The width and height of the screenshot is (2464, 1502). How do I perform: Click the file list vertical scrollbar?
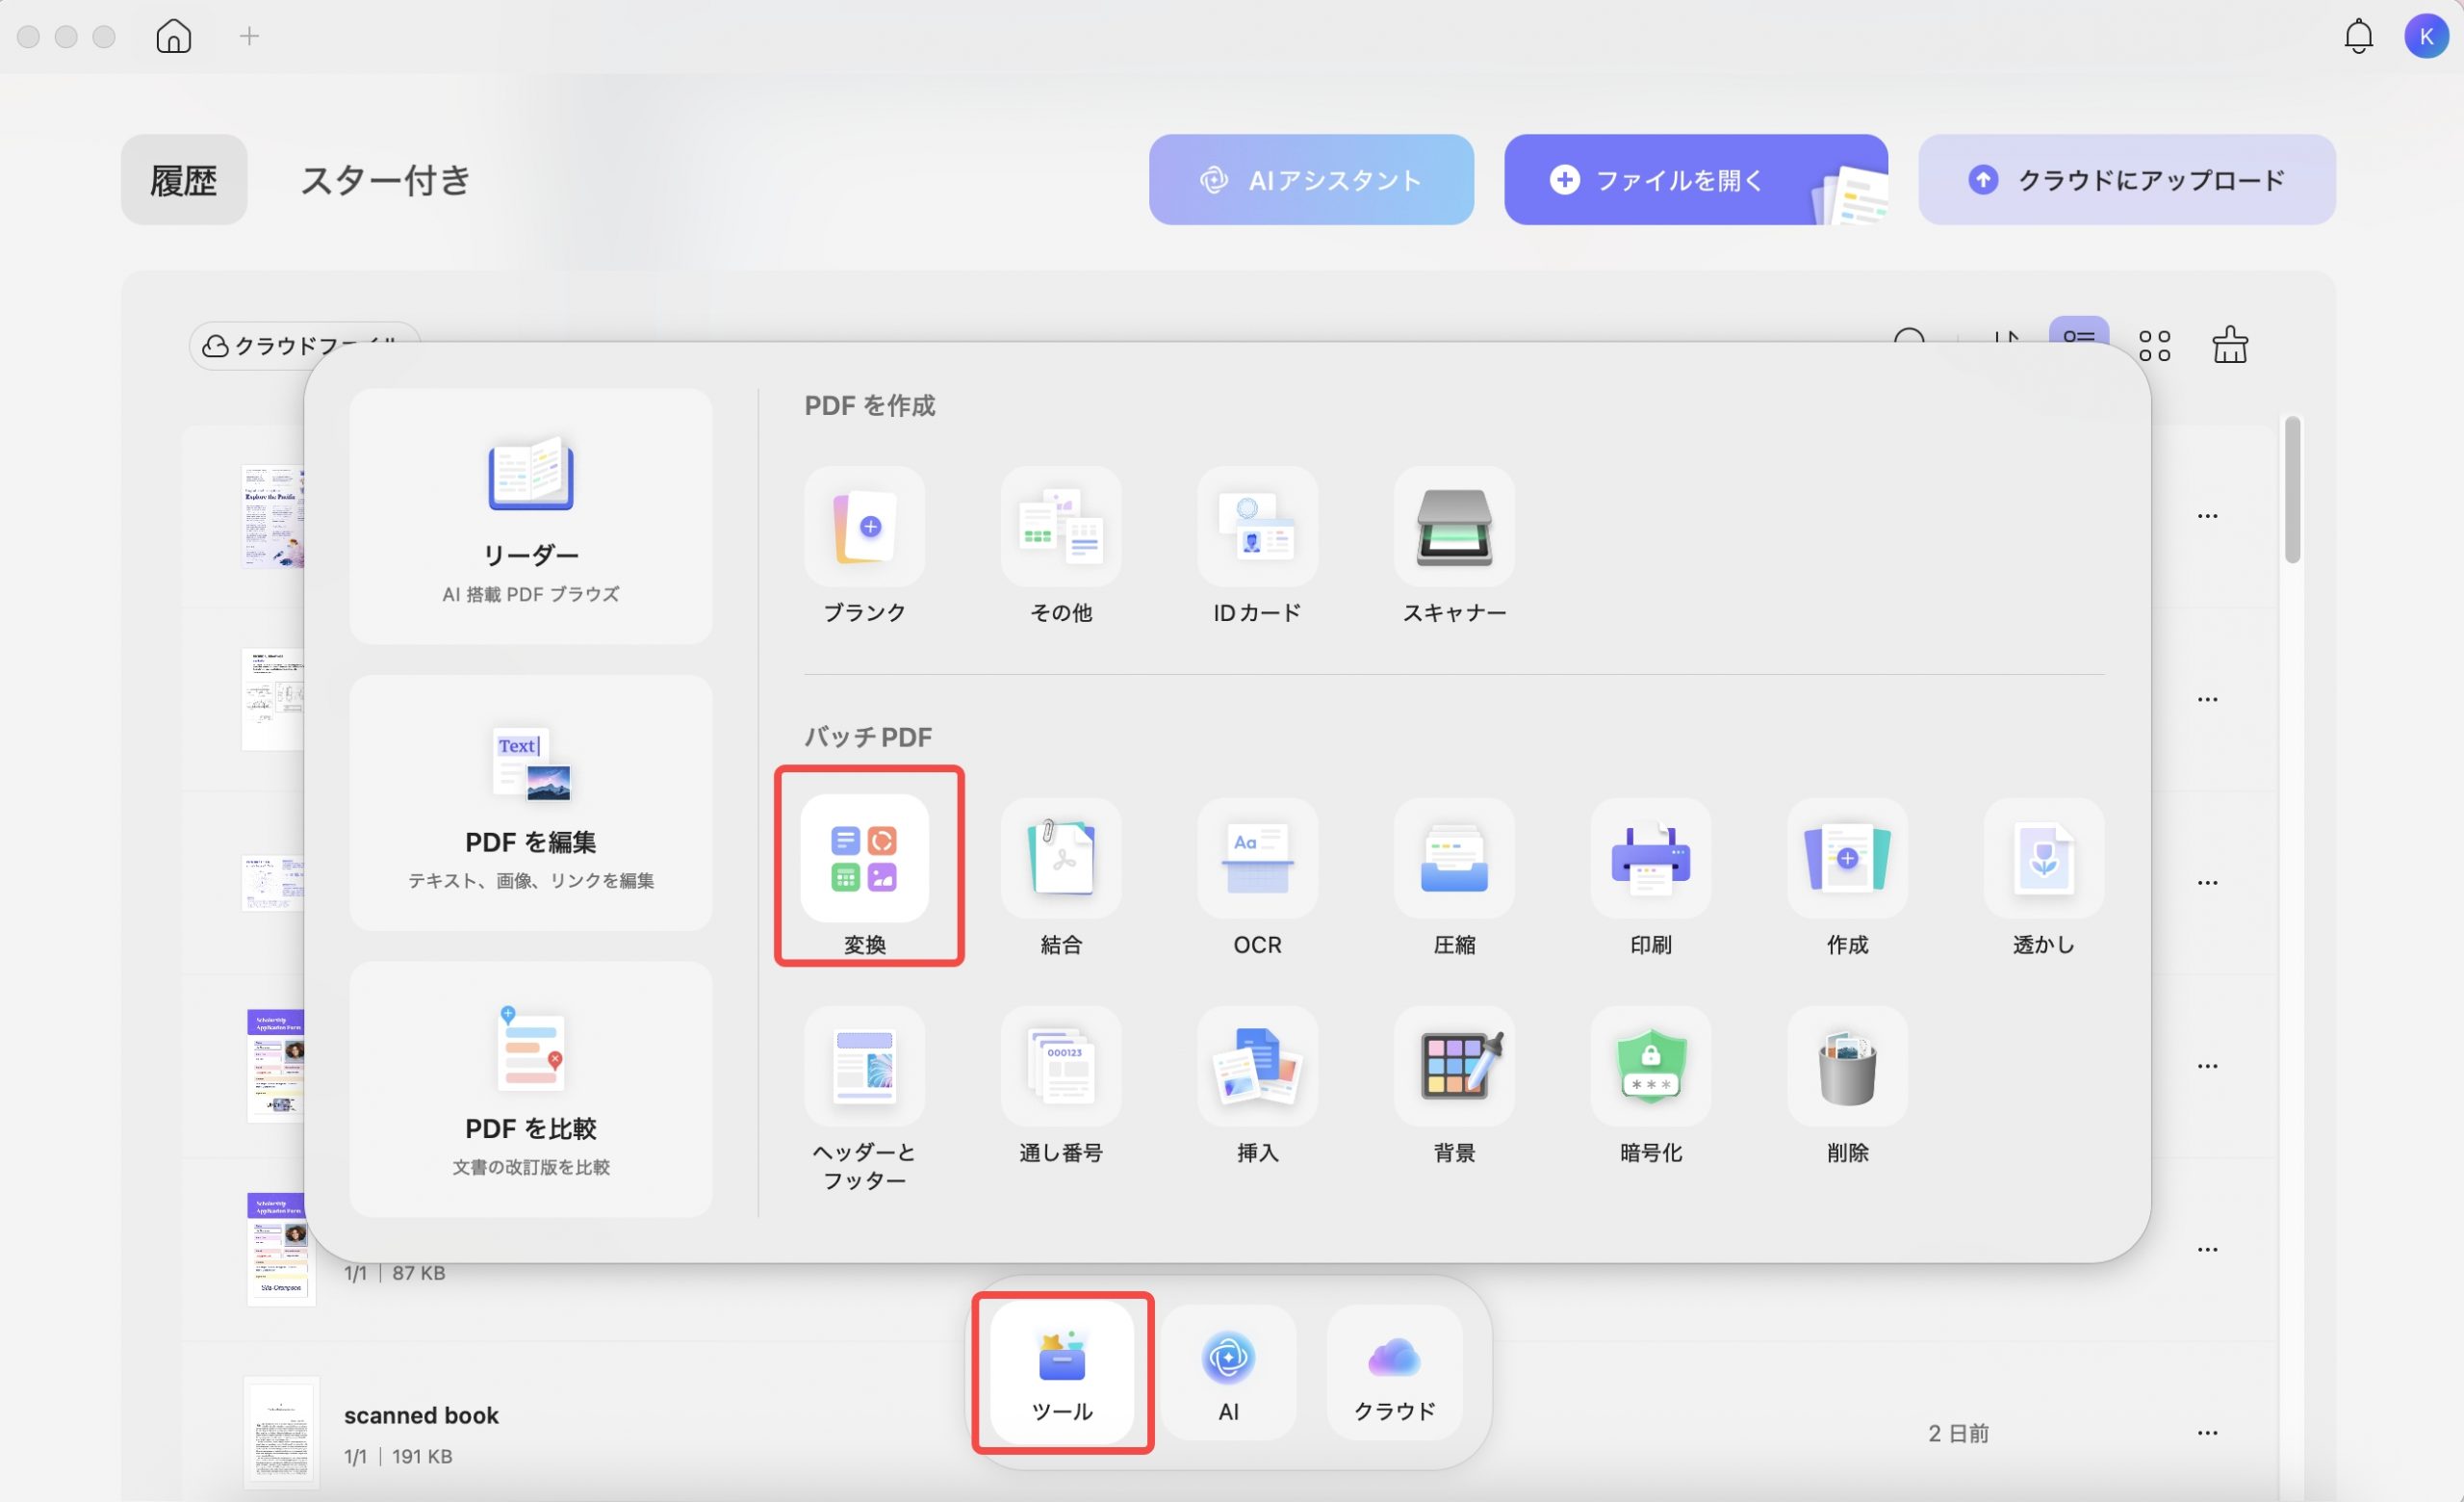[x=2292, y=490]
